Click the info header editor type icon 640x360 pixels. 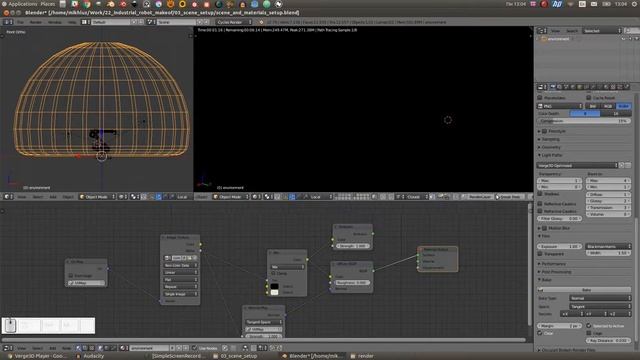pos(8,22)
